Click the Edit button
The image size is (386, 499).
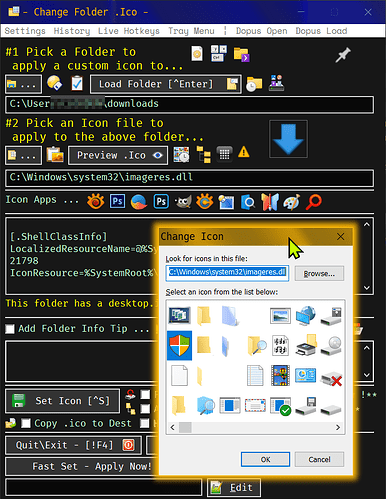pyautogui.click(x=234, y=488)
